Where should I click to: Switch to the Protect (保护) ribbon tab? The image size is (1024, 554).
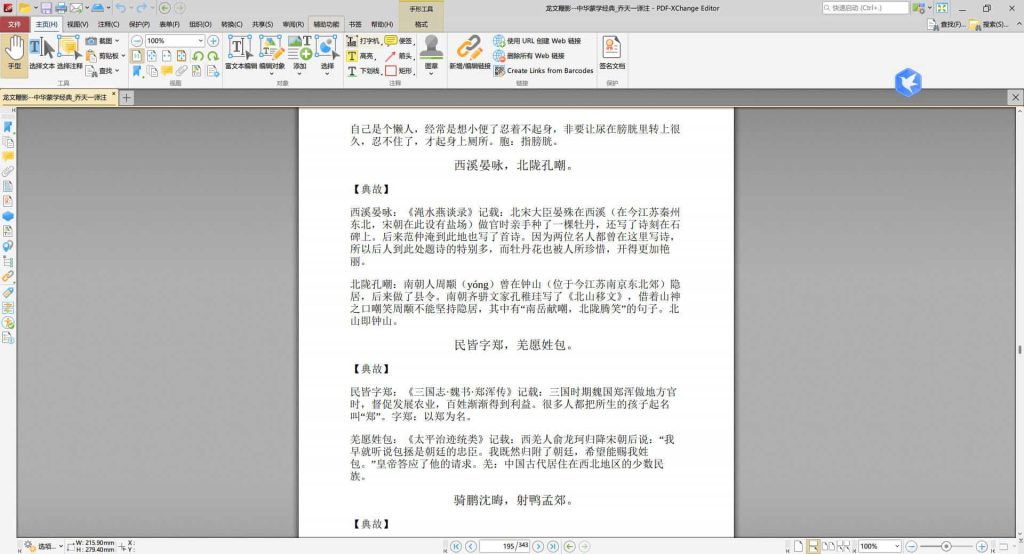coord(139,24)
